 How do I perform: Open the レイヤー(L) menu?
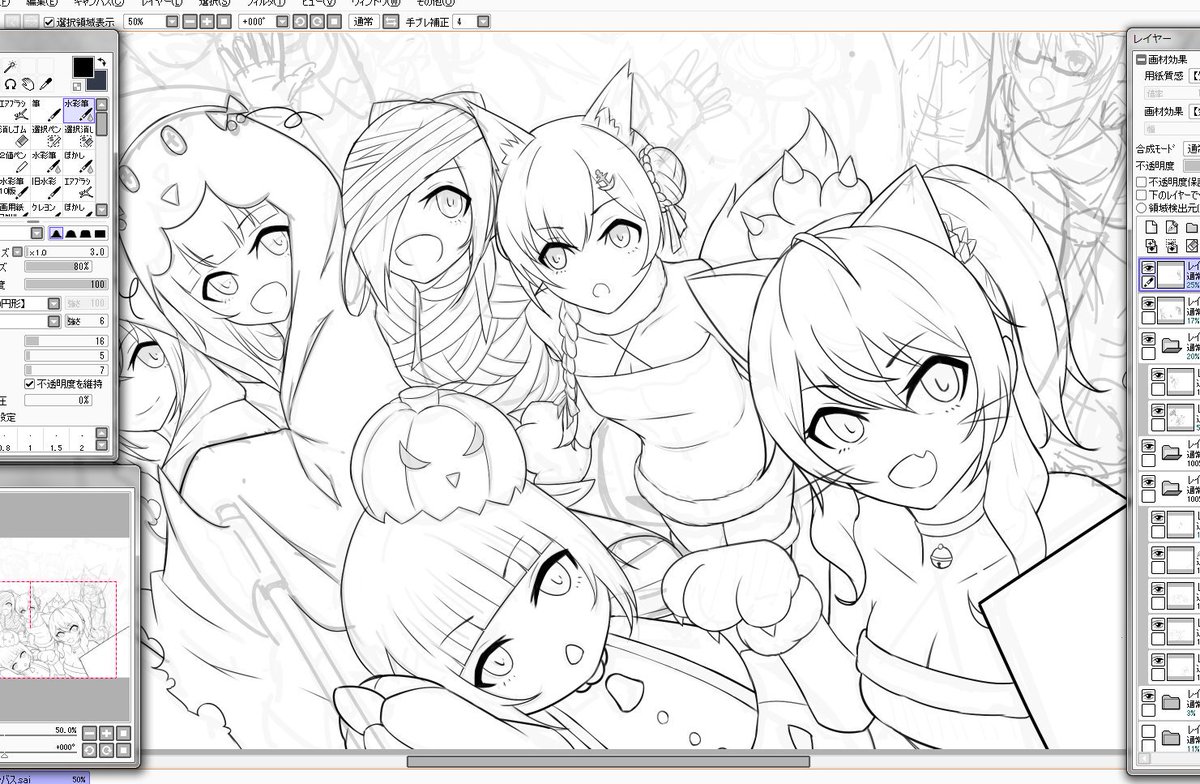(x=164, y=3)
